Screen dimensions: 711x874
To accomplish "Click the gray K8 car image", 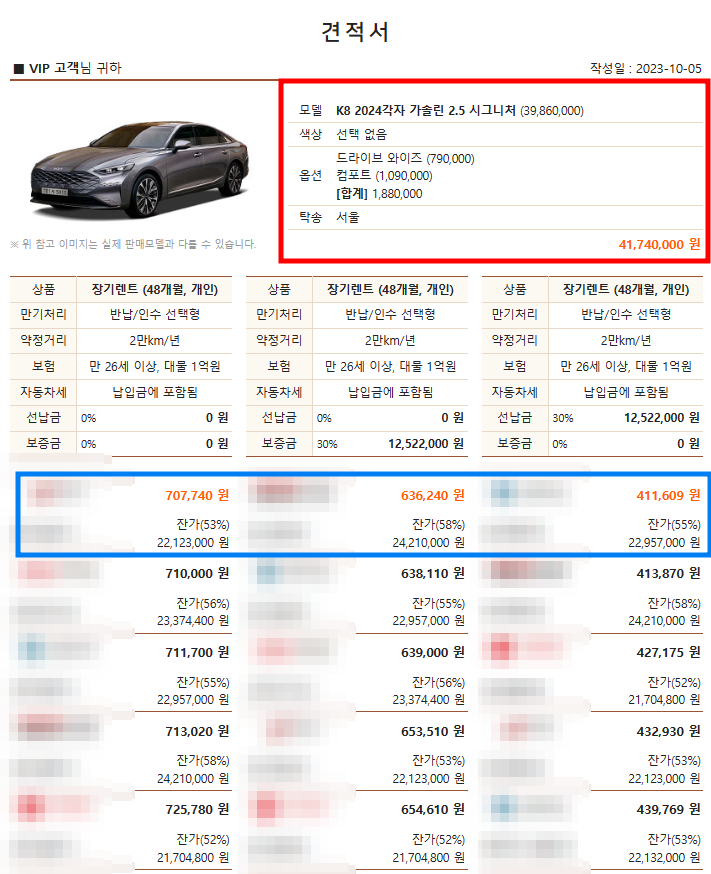I will point(139,168).
